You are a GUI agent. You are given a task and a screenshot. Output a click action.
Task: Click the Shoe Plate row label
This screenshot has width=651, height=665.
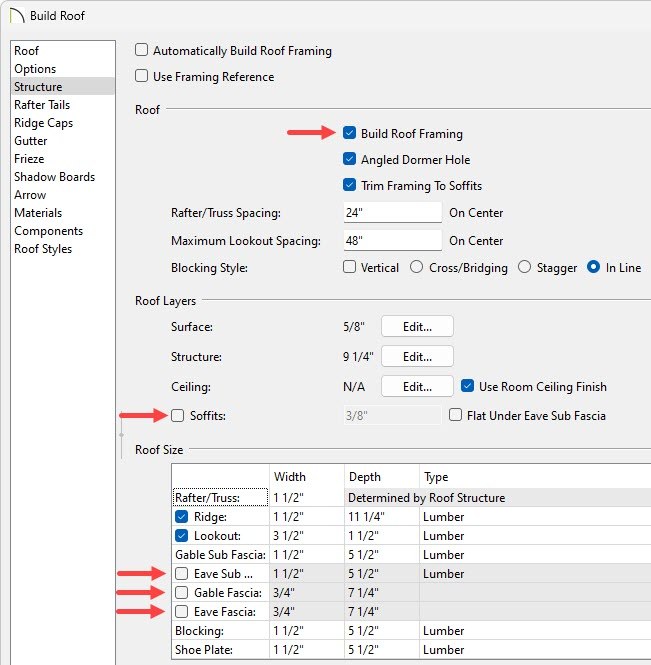coord(221,649)
